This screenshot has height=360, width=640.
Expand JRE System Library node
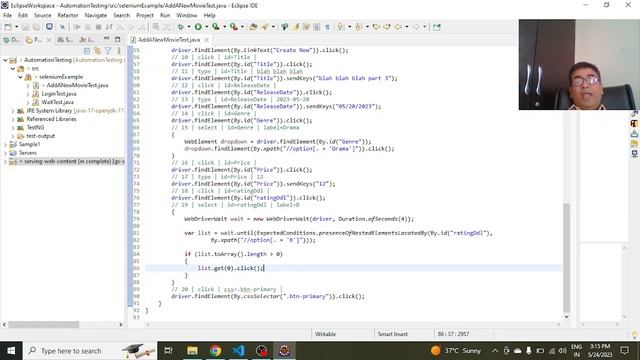coord(13,111)
